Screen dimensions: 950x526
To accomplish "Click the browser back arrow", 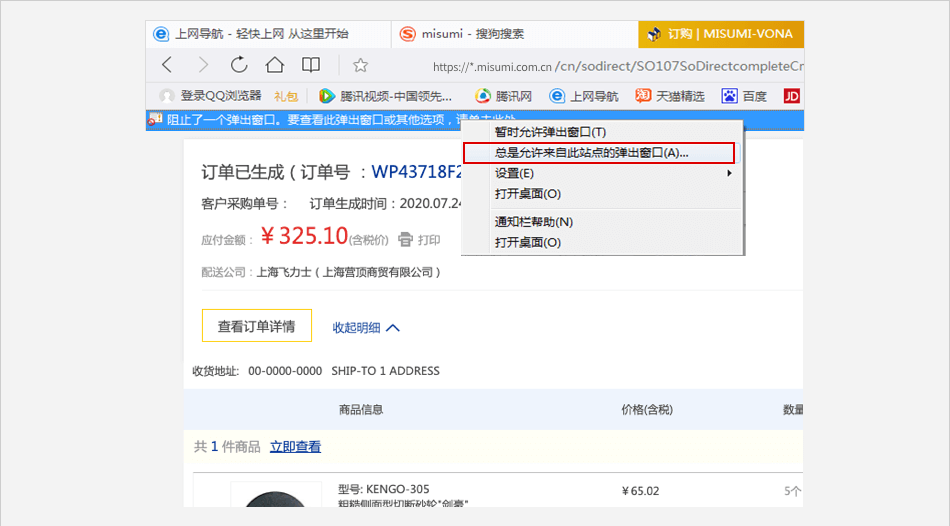I will tap(167, 65).
